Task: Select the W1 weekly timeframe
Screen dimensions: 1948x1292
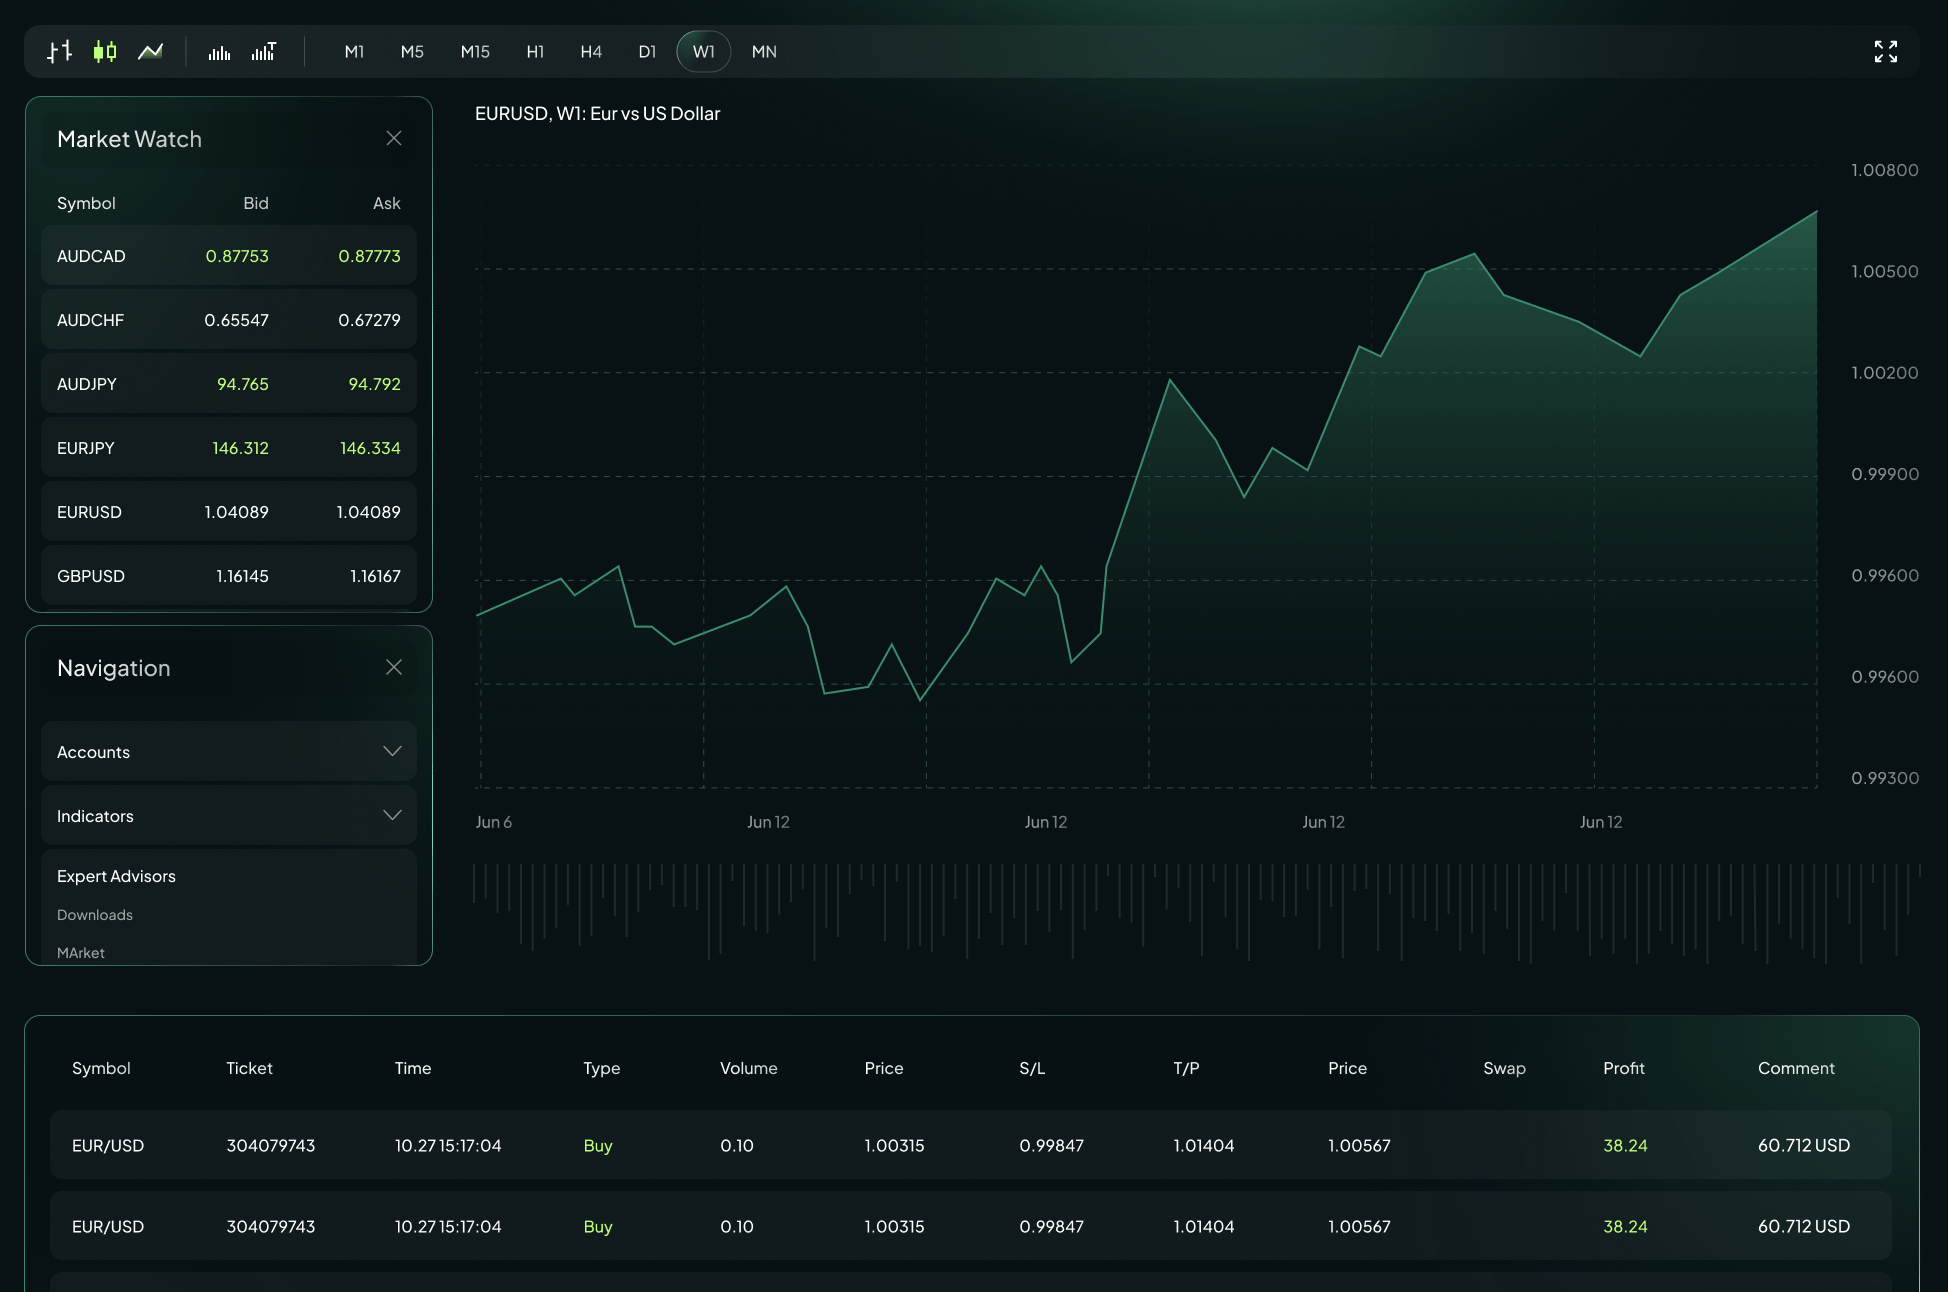Action: click(703, 51)
